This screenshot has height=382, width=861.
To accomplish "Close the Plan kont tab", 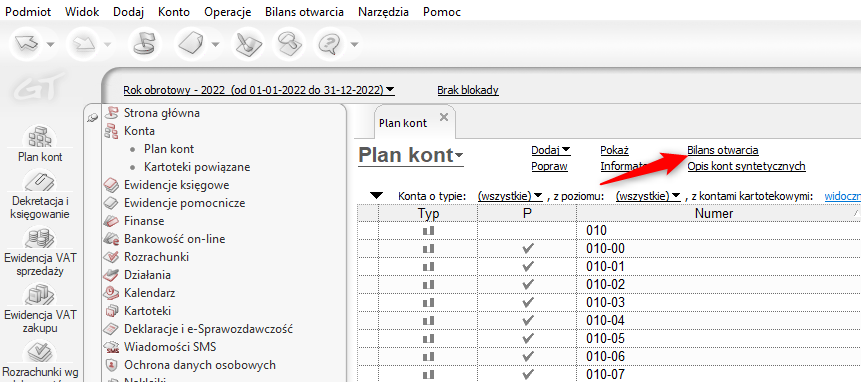I will click(x=444, y=117).
